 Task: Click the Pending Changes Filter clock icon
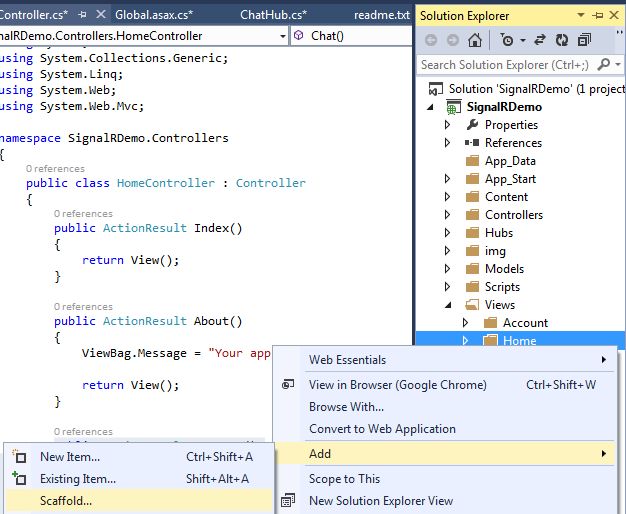(x=507, y=40)
